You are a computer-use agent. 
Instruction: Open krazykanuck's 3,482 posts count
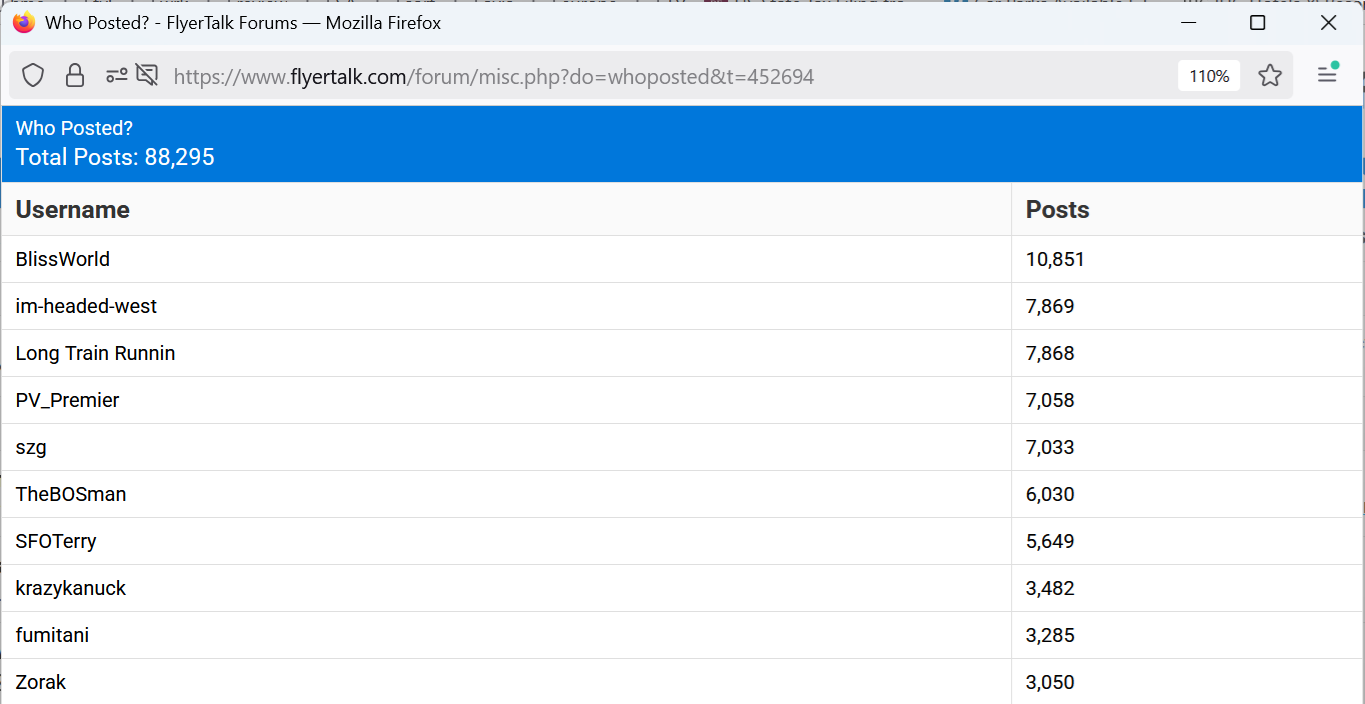[x=1050, y=589]
